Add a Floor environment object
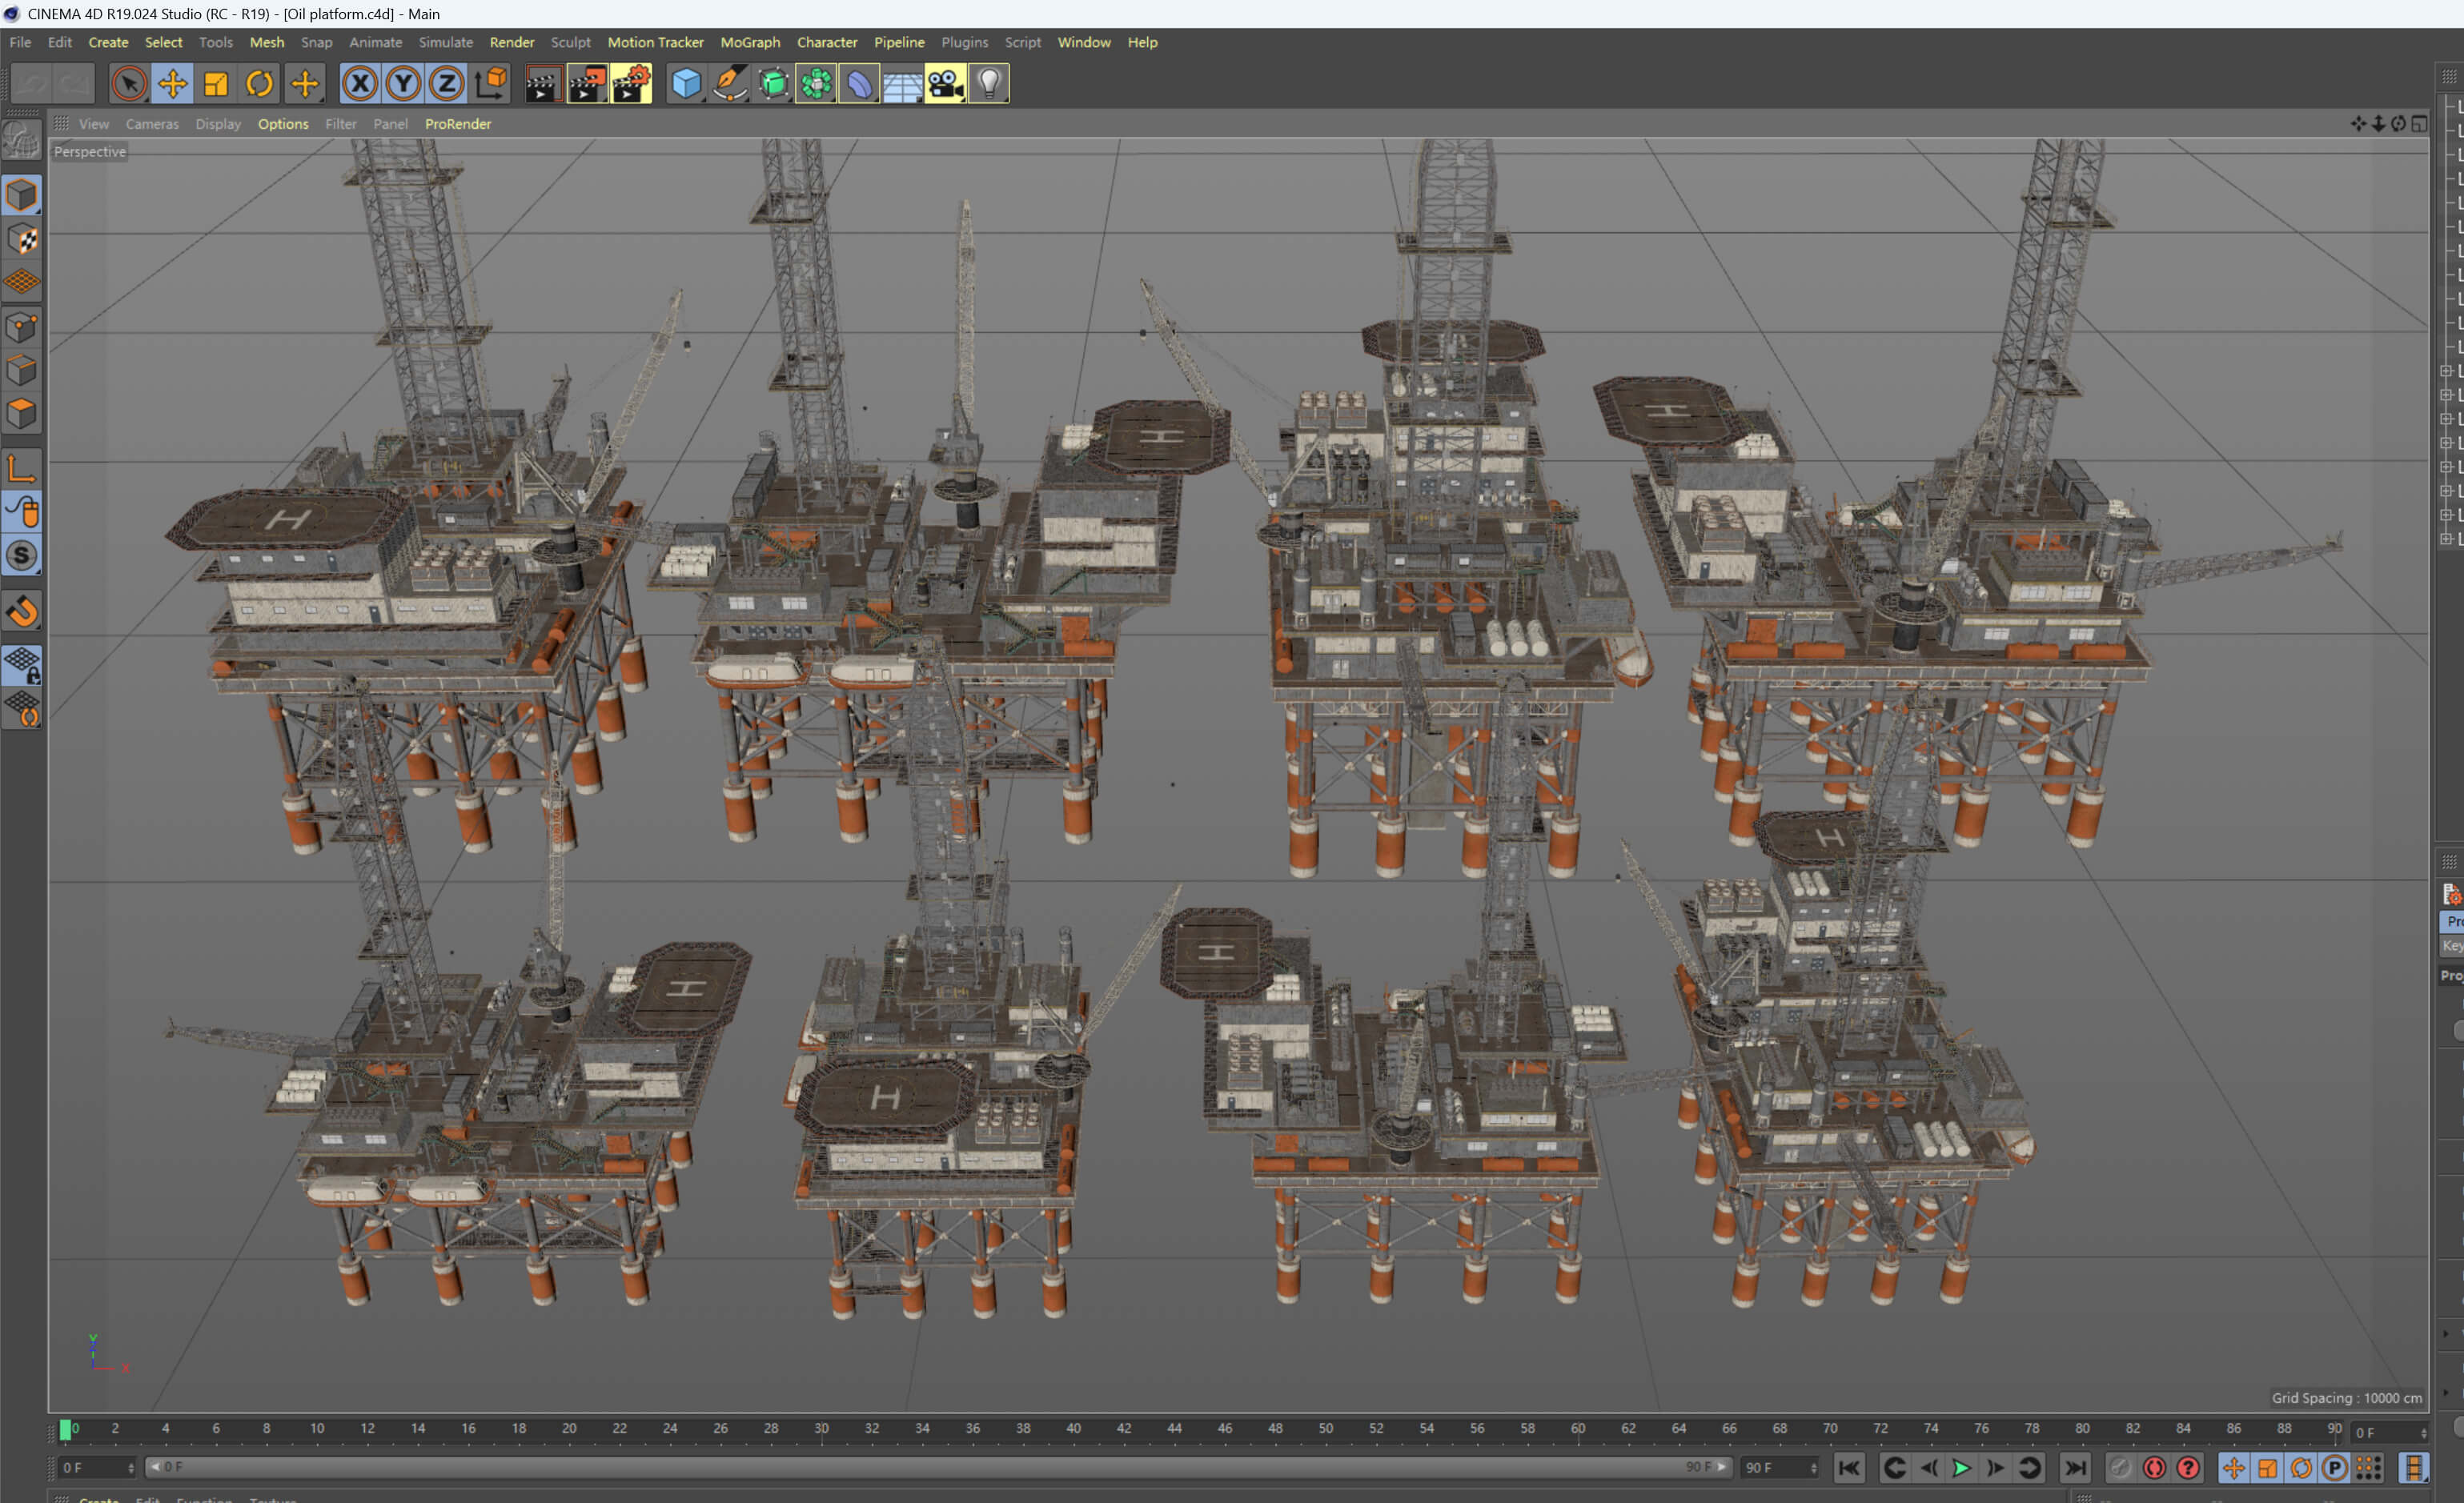Image resolution: width=2464 pixels, height=1503 pixels. pyautogui.click(x=902, y=84)
